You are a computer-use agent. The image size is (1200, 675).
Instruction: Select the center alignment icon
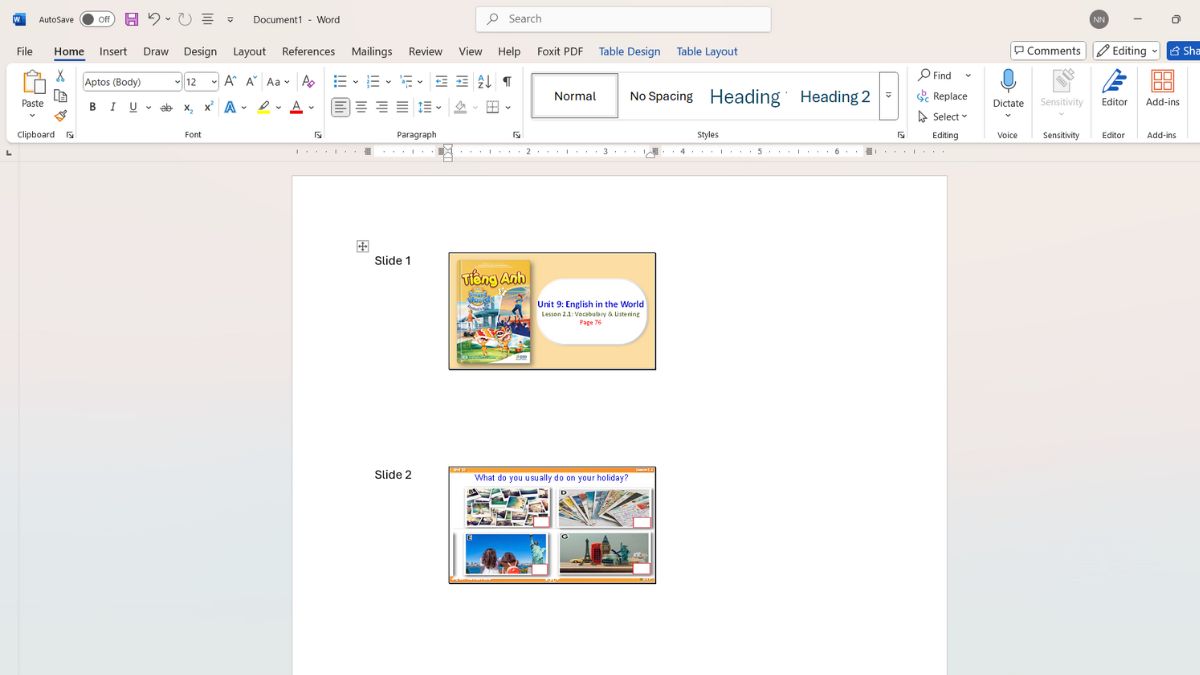362,107
